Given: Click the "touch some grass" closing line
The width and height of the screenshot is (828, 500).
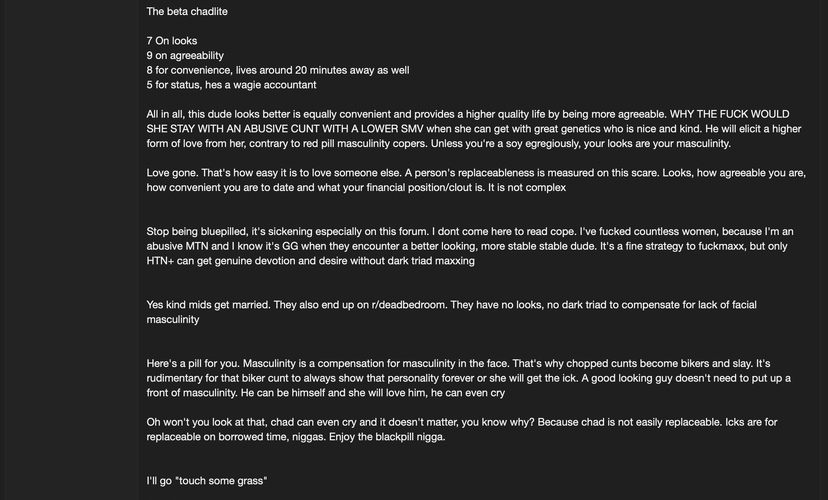Looking at the screenshot, I should tap(206, 481).
